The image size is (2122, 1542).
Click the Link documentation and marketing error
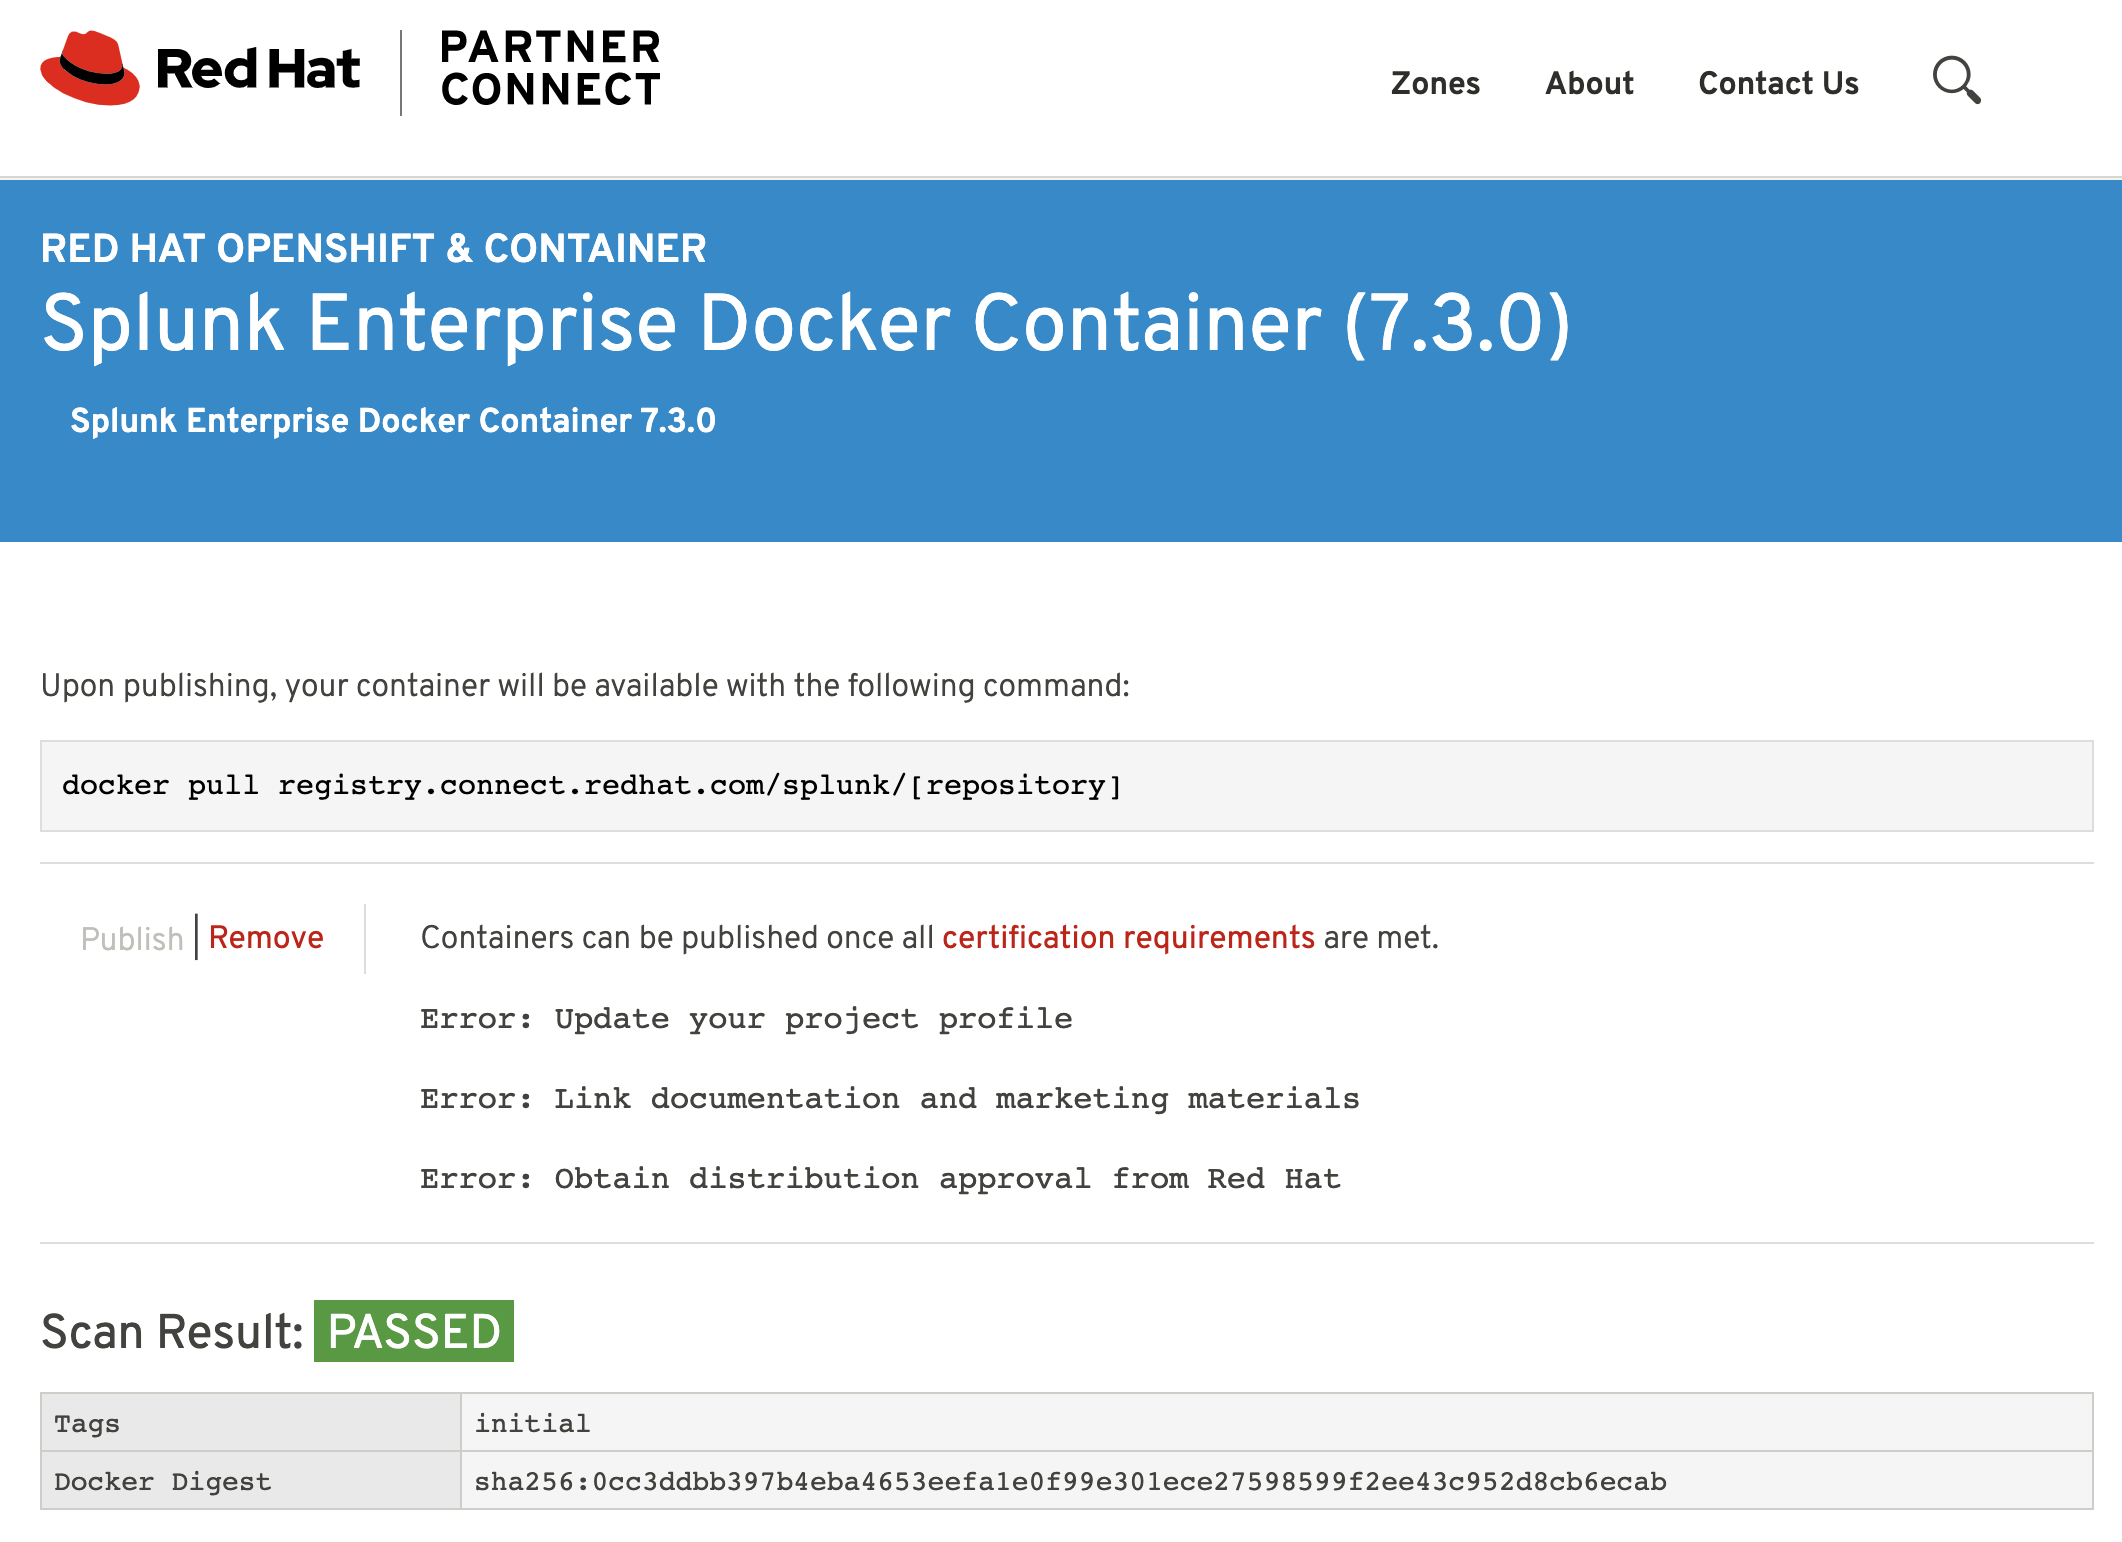(x=889, y=1099)
